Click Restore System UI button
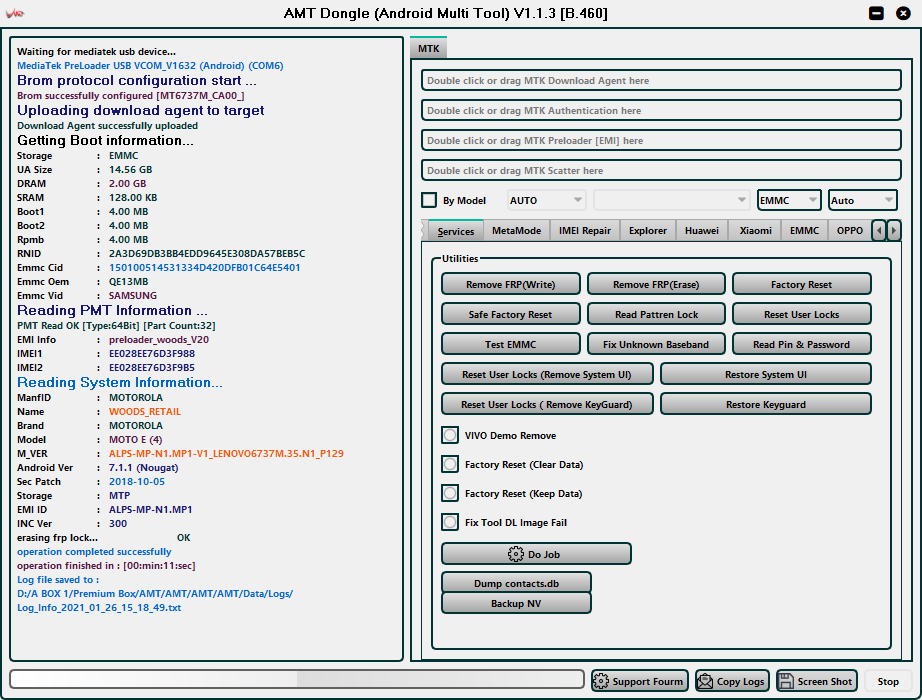 pos(766,374)
